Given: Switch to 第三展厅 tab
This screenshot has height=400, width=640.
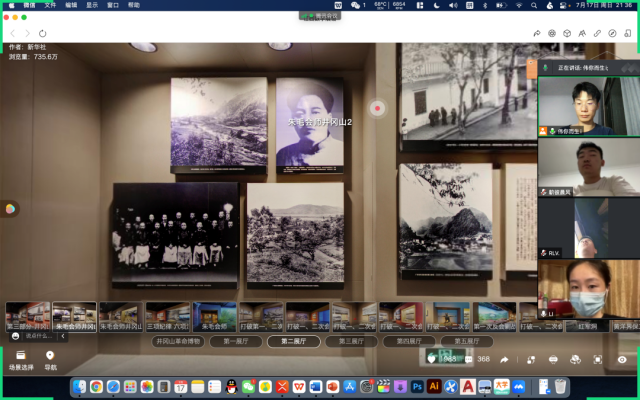Looking at the screenshot, I should pyautogui.click(x=351, y=341).
